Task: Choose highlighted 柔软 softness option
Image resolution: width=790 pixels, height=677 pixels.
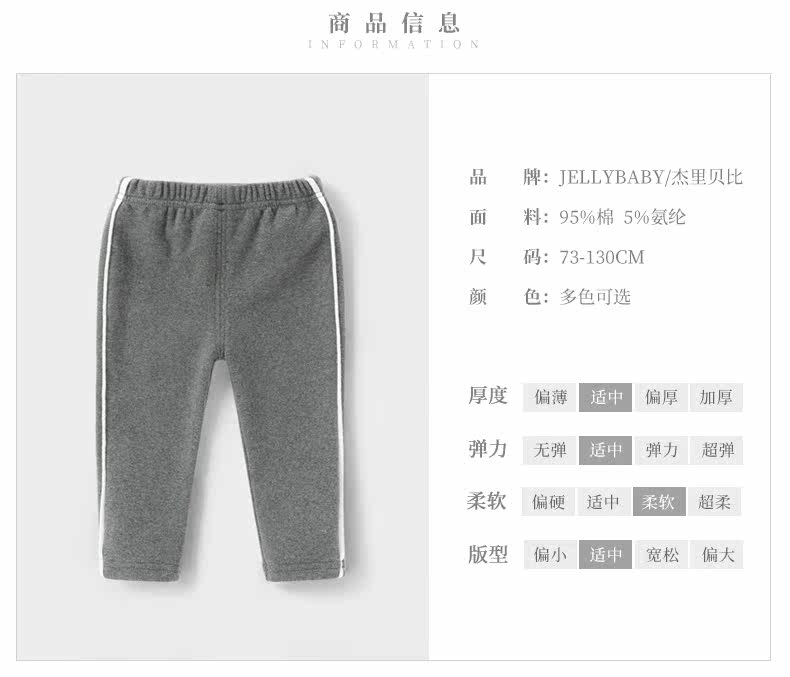Action: coord(659,502)
